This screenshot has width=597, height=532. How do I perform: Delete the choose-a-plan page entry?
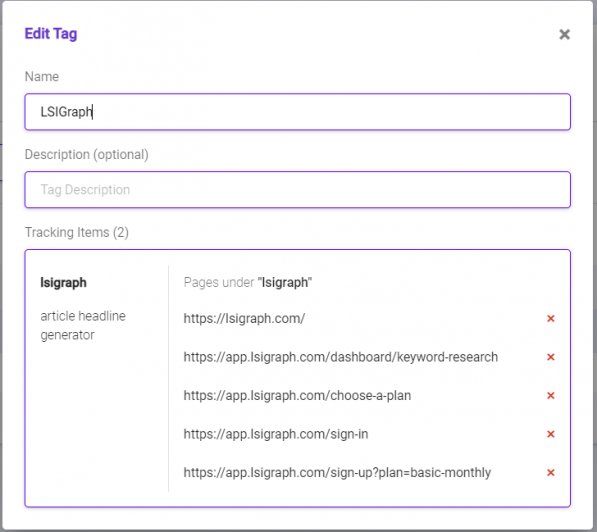[x=551, y=395]
